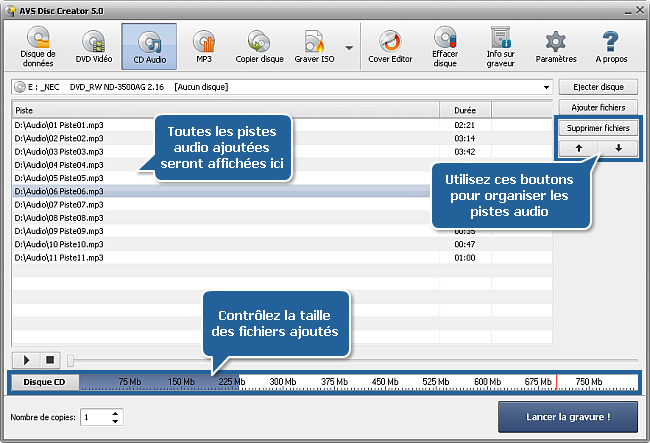Open the Disque de données mode
Viewport: 650px width, 443px height.
point(38,50)
